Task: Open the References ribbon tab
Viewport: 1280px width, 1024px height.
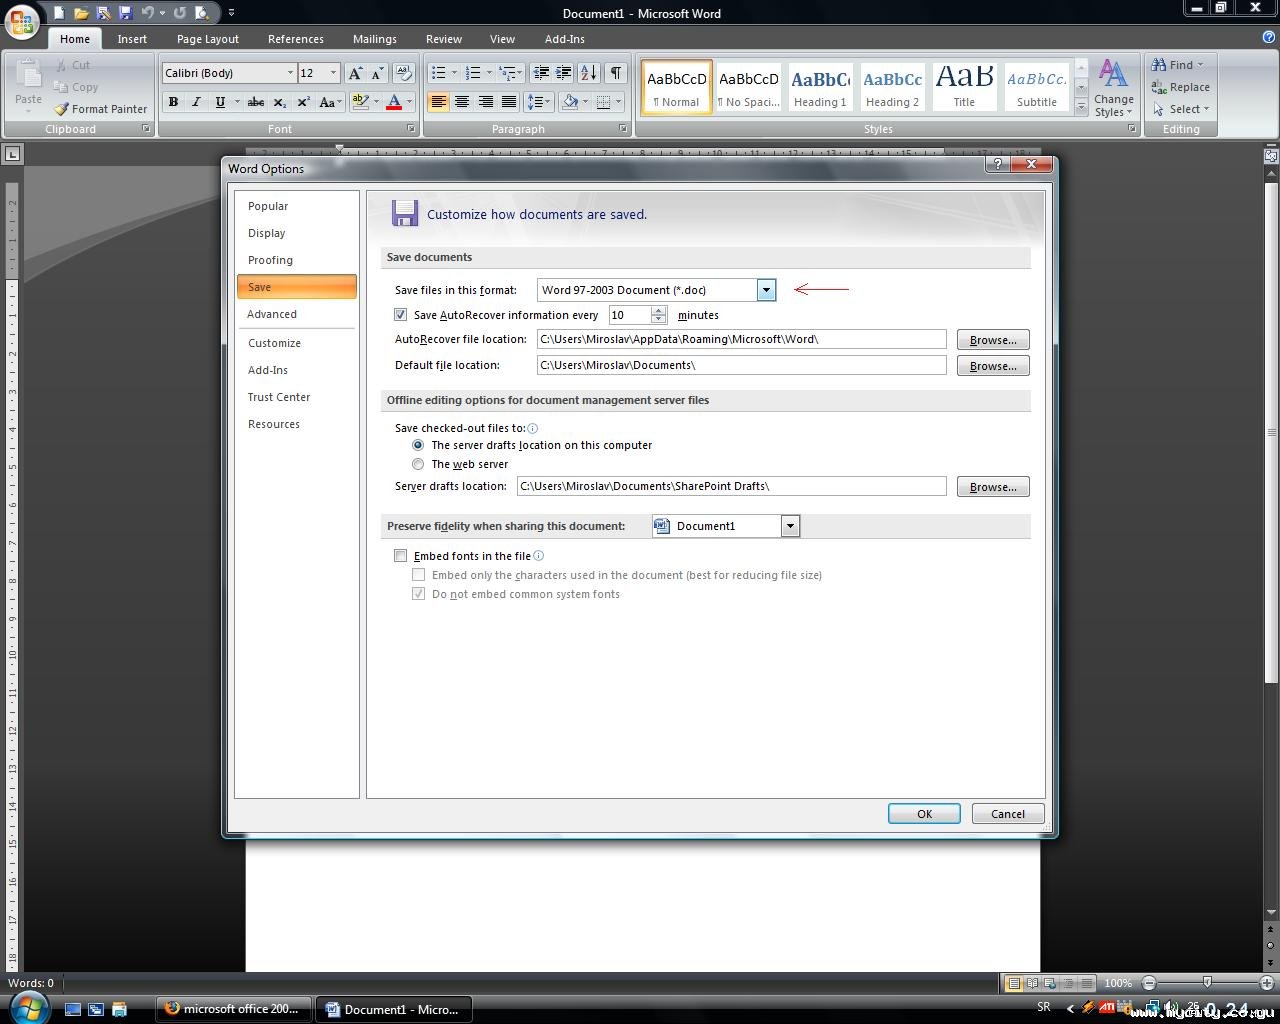Action: [x=296, y=39]
